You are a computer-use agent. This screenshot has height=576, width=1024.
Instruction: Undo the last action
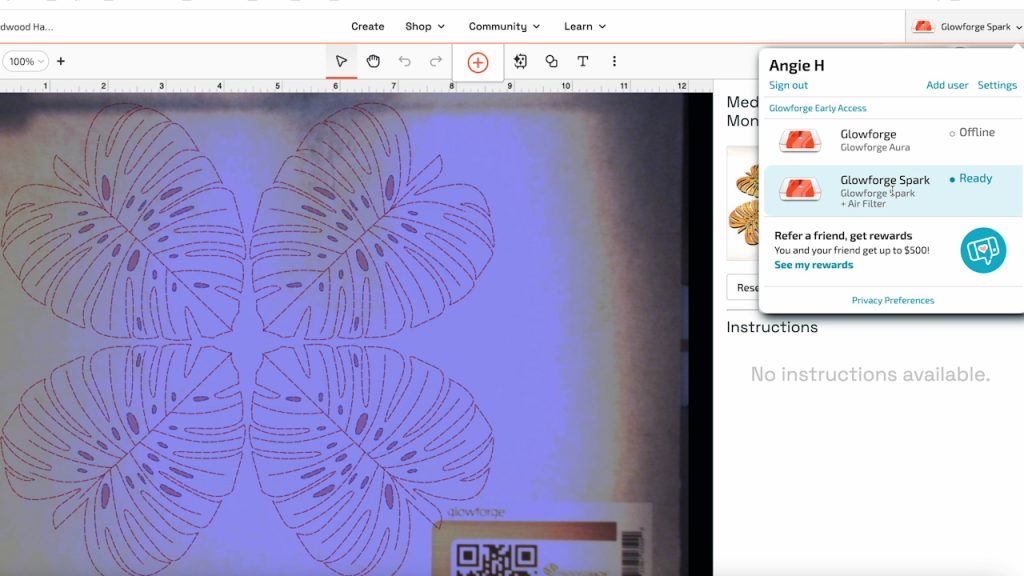tap(406, 61)
